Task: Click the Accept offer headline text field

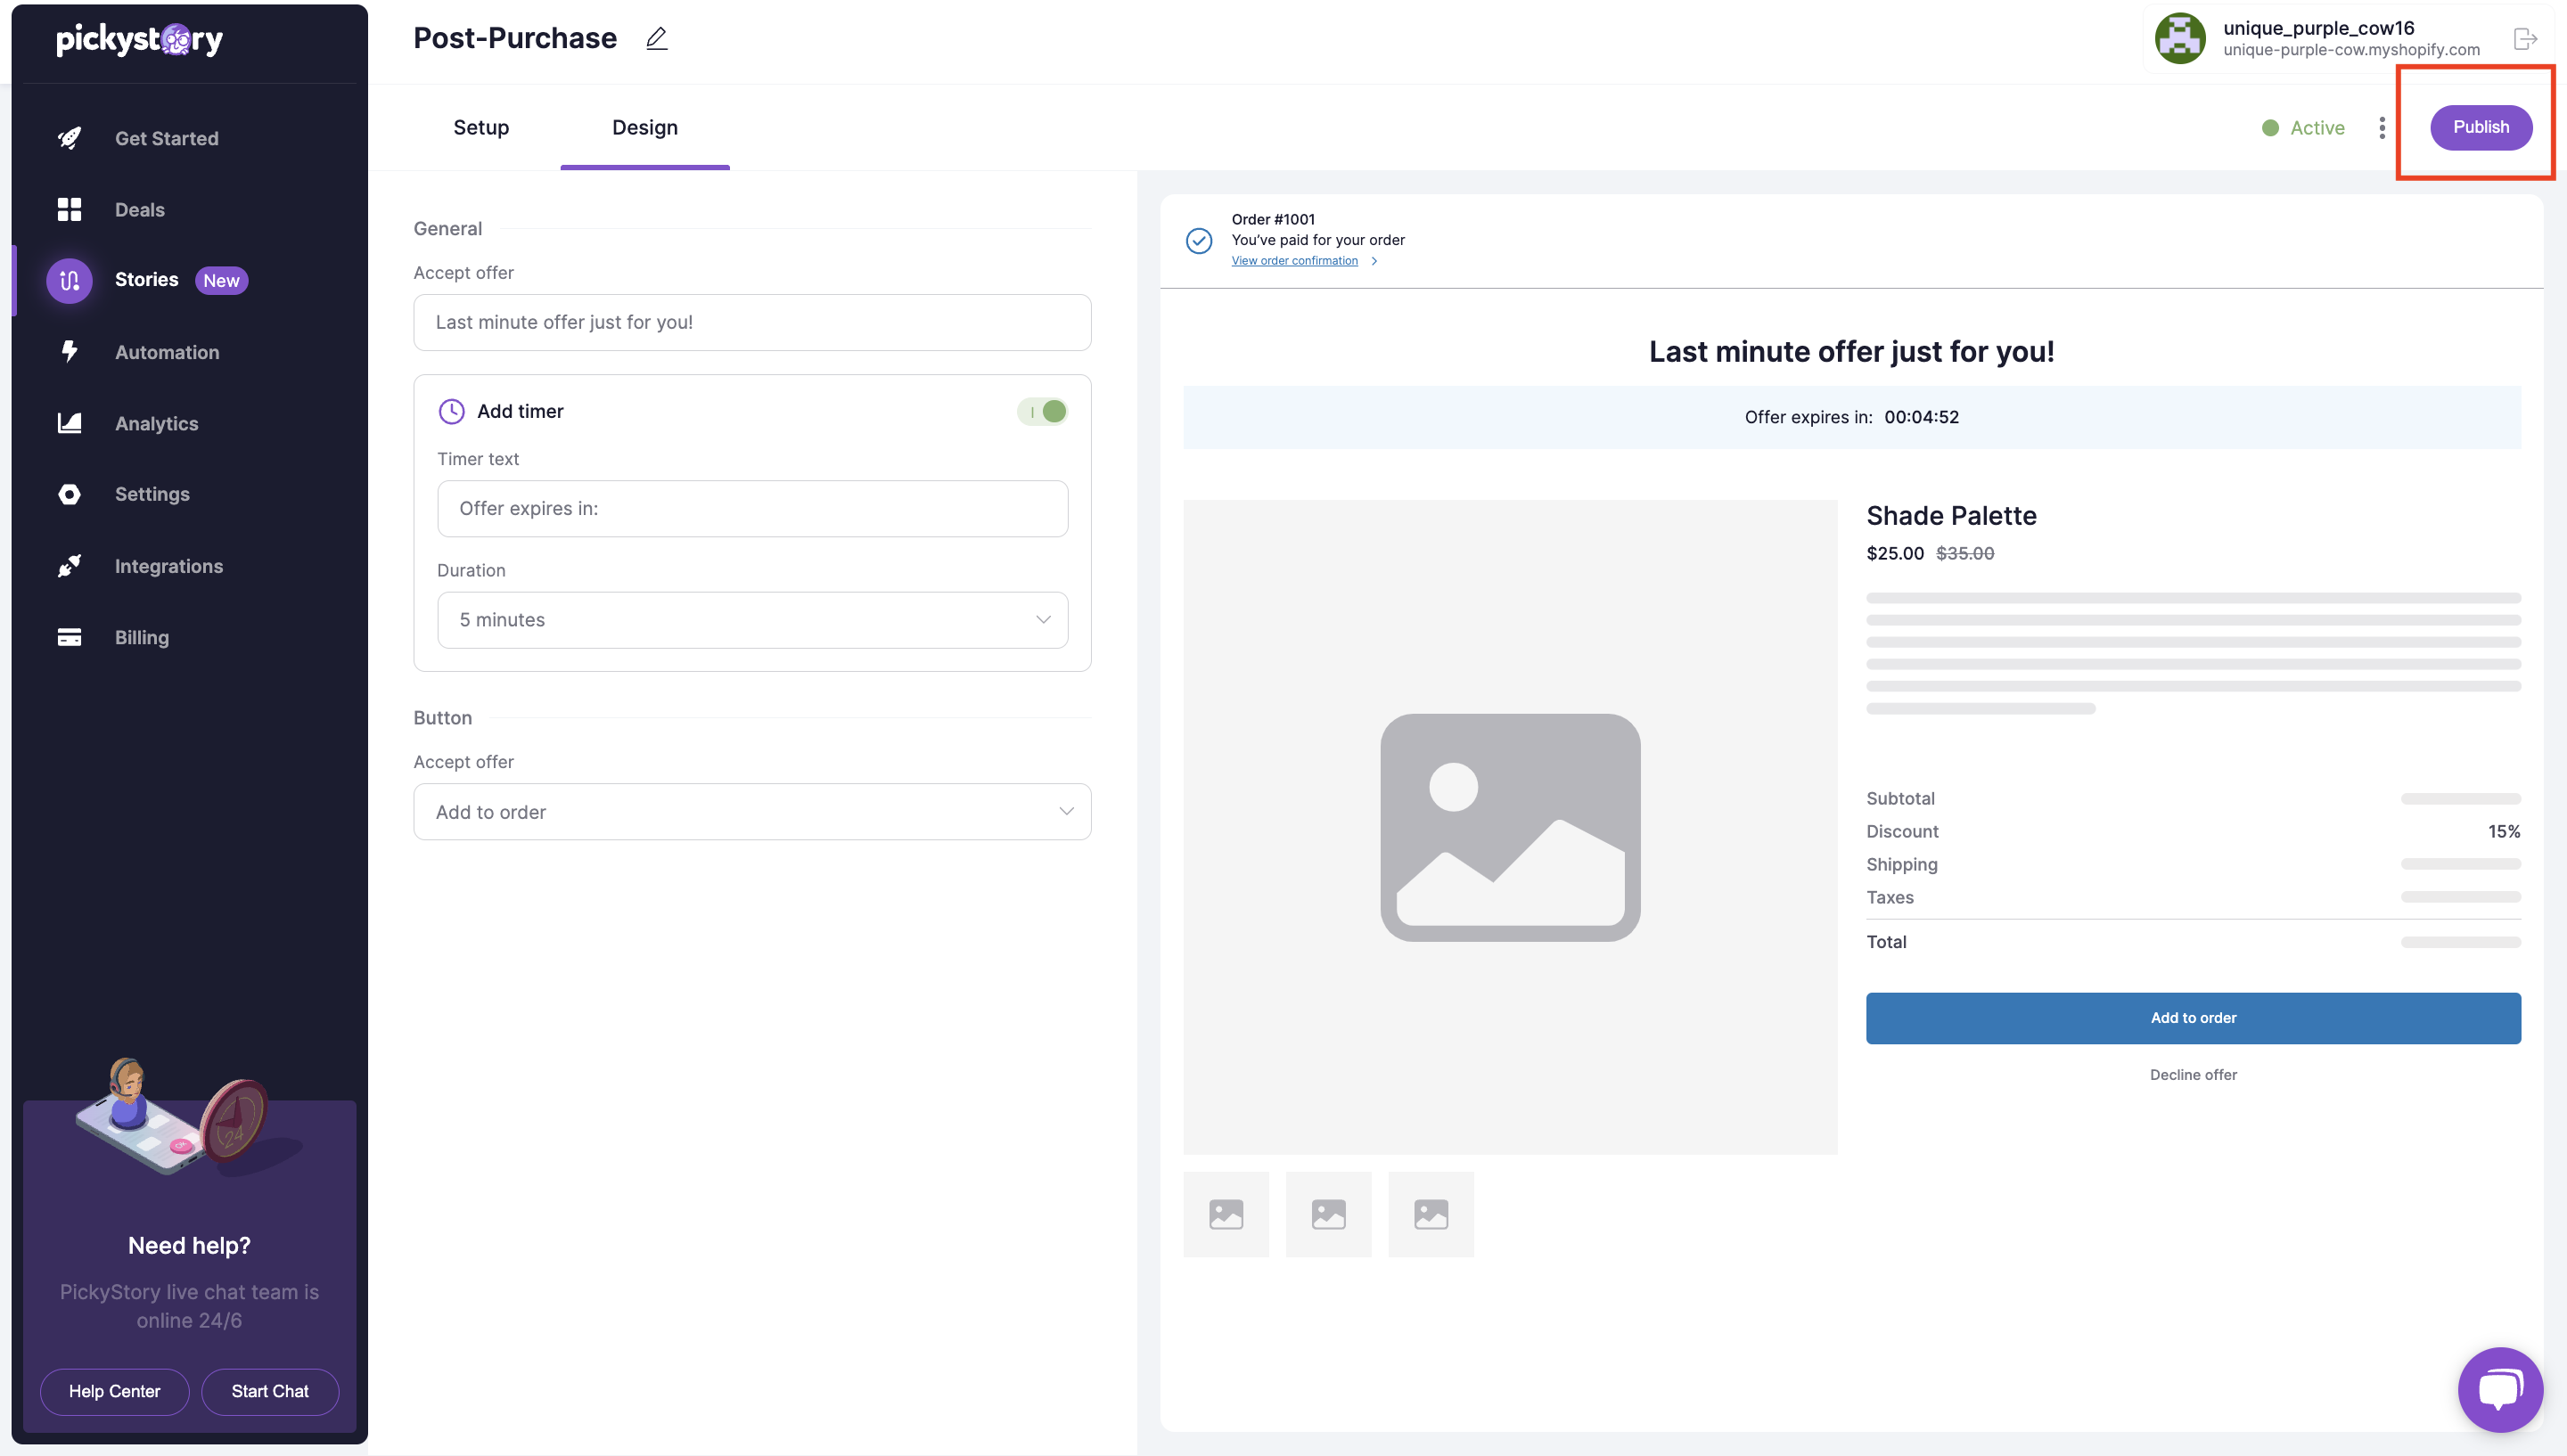Action: point(752,322)
